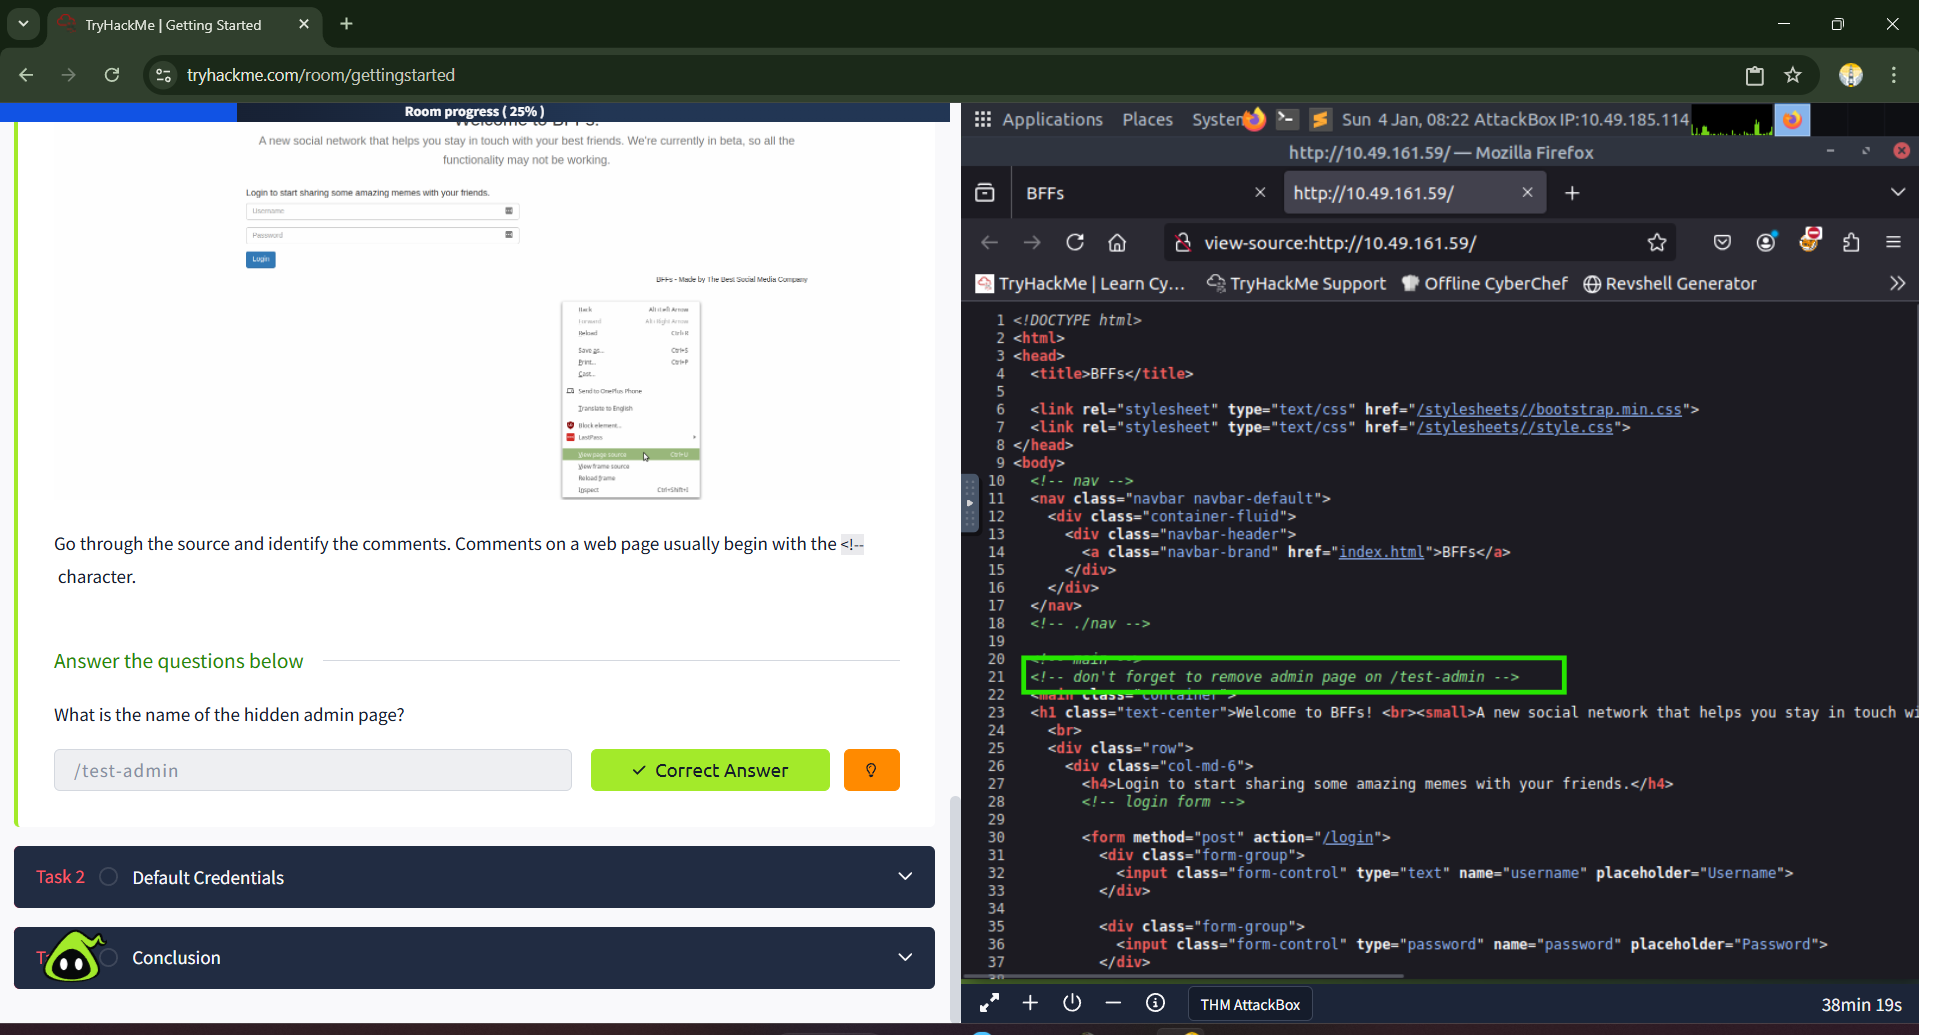The height and width of the screenshot is (1035, 1939).
Task: Show AttackBox info icon
Action: coord(1155,1003)
